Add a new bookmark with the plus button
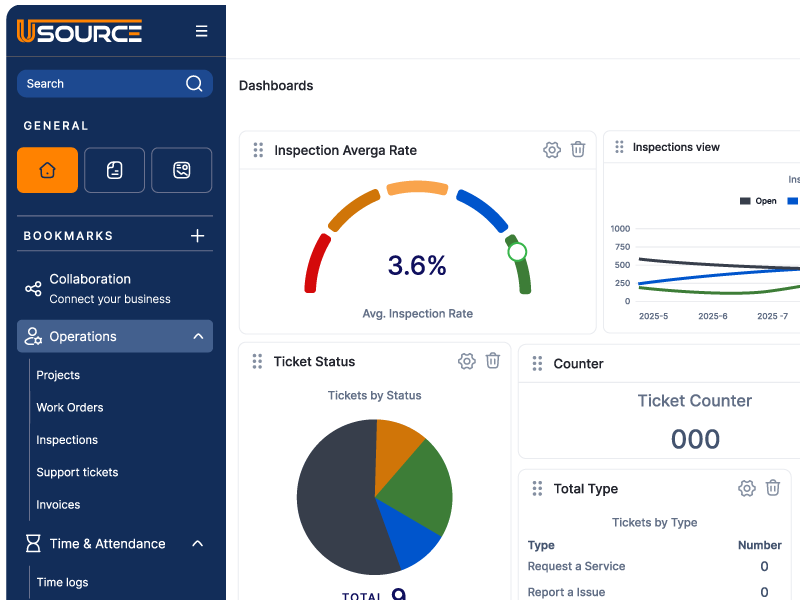Screen dimensions: 800x600 tap(199, 235)
